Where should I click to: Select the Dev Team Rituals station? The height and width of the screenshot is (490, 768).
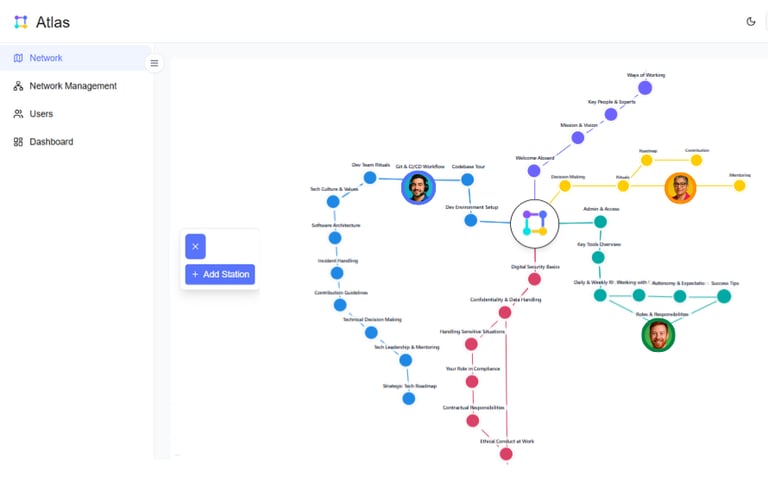370,178
